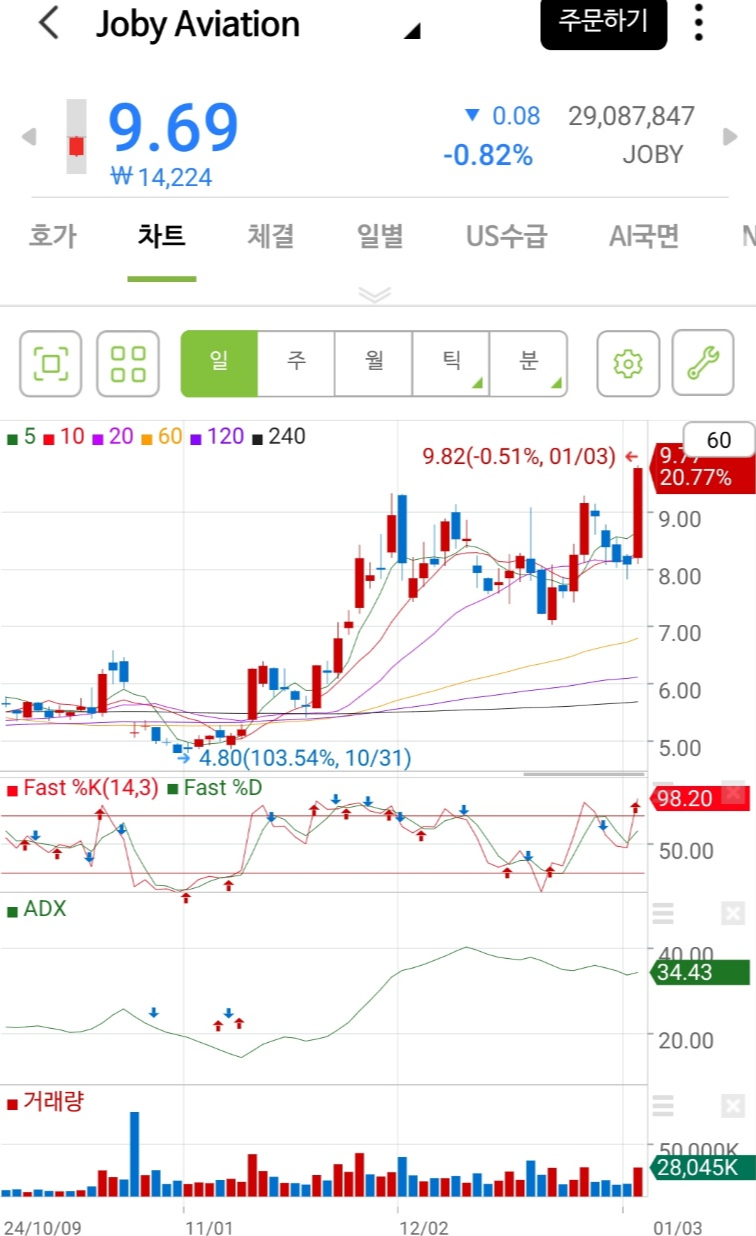
Task: Edit the 60 candle count field
Action: tap(718, 440)
